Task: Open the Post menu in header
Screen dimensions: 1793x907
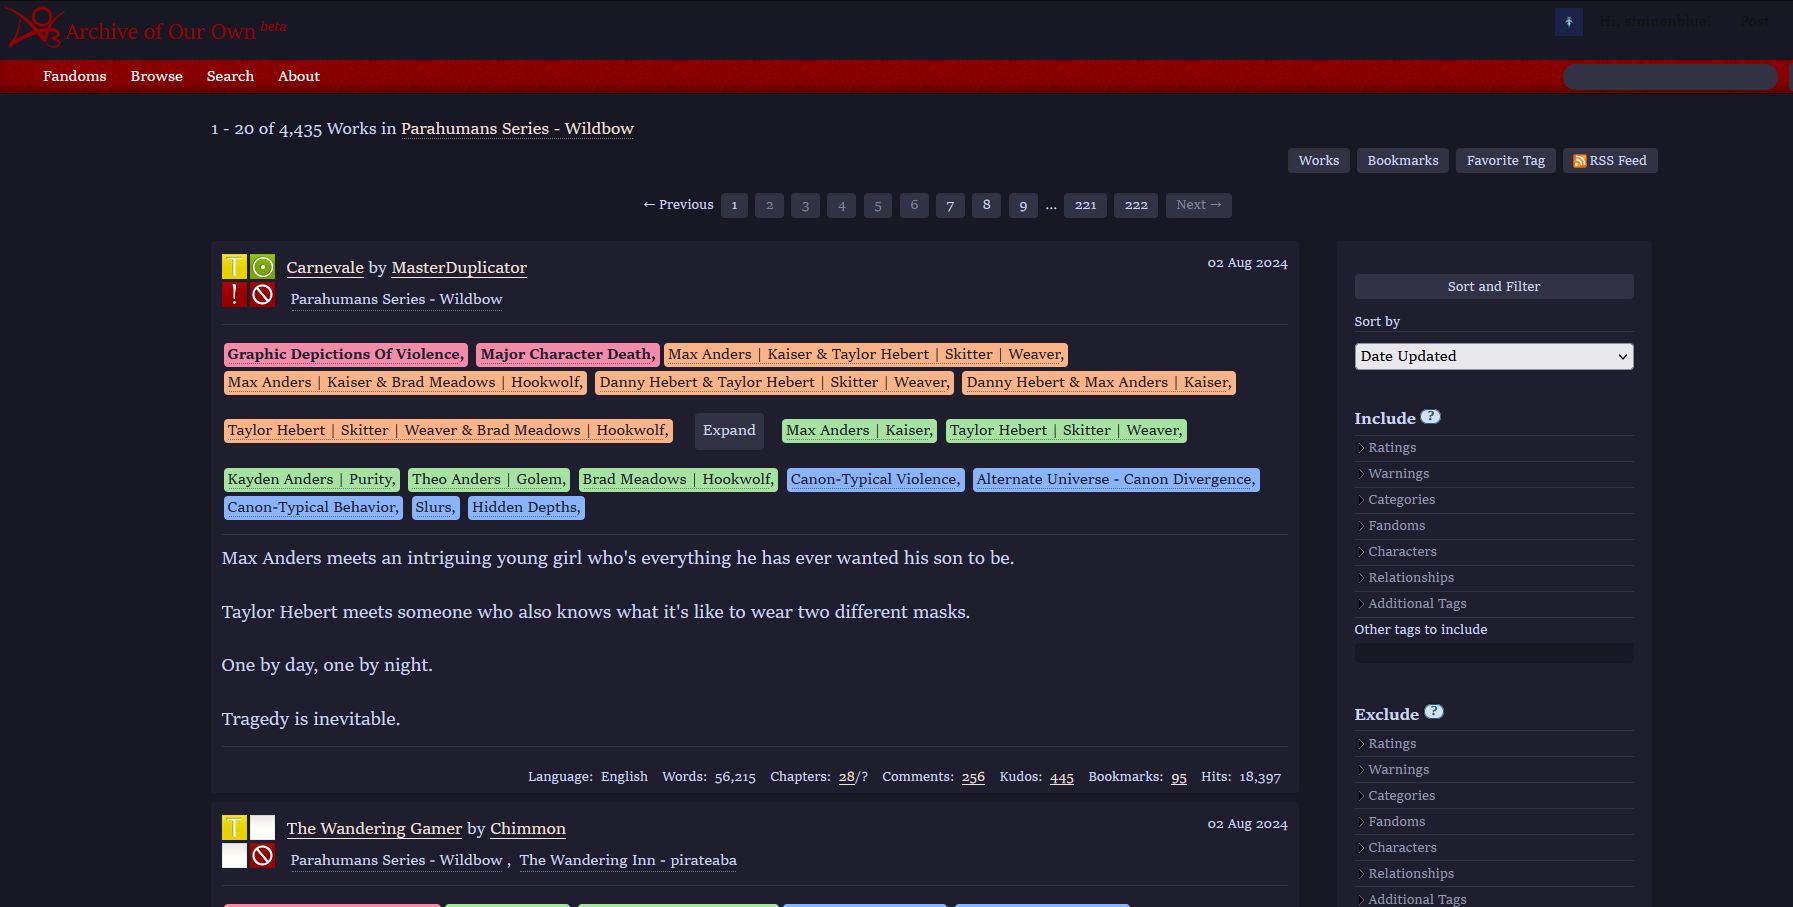Action: tap(1754, 22)
